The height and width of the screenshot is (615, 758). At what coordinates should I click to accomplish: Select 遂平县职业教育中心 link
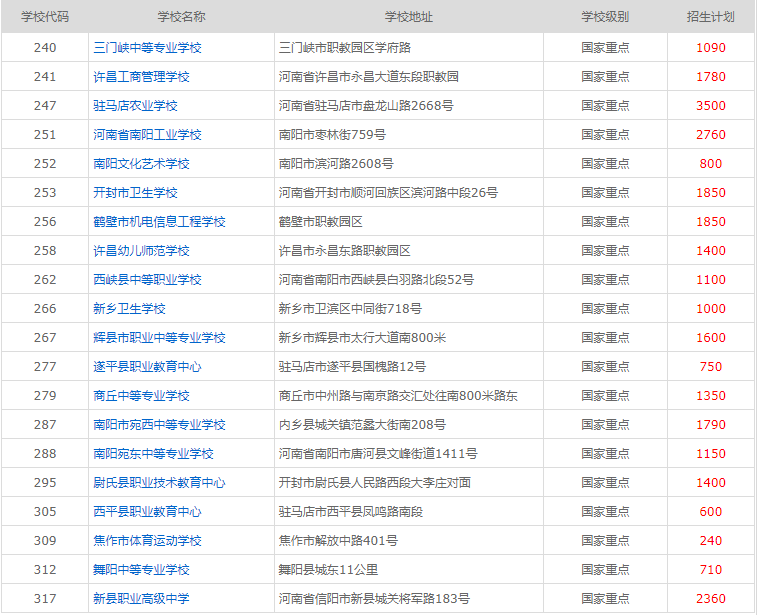pos(147,366)
